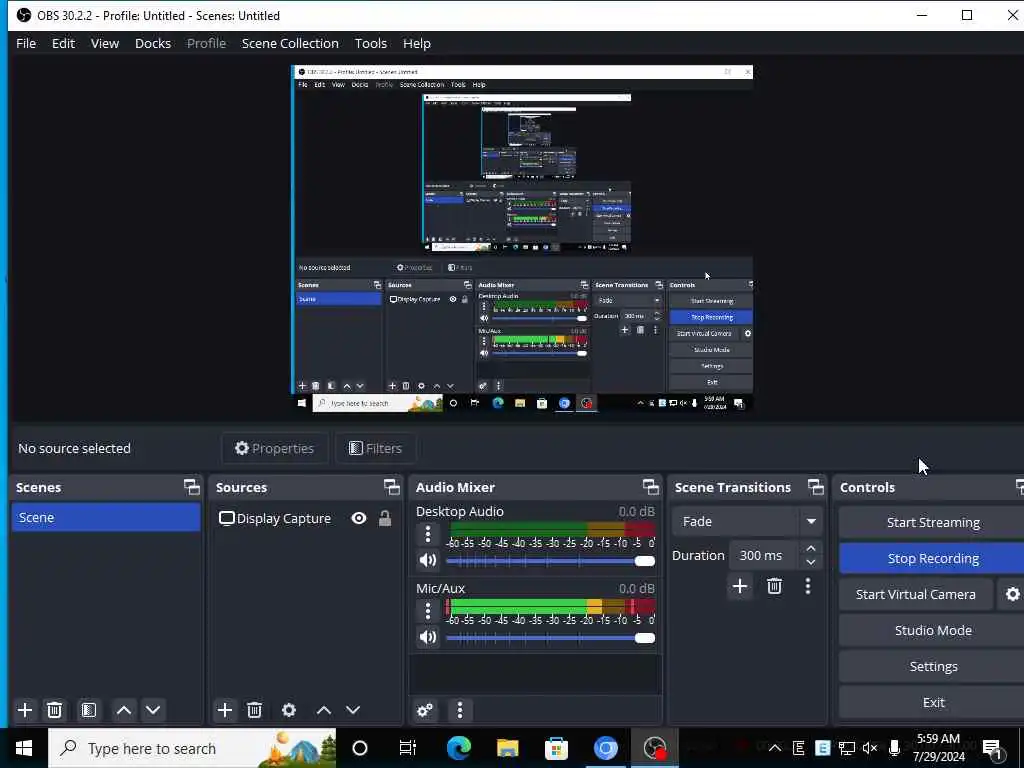The width and height of the screenshot is (1024, 768).
Task: Open notification center in taskbar
Action: (x=993, y=748)
